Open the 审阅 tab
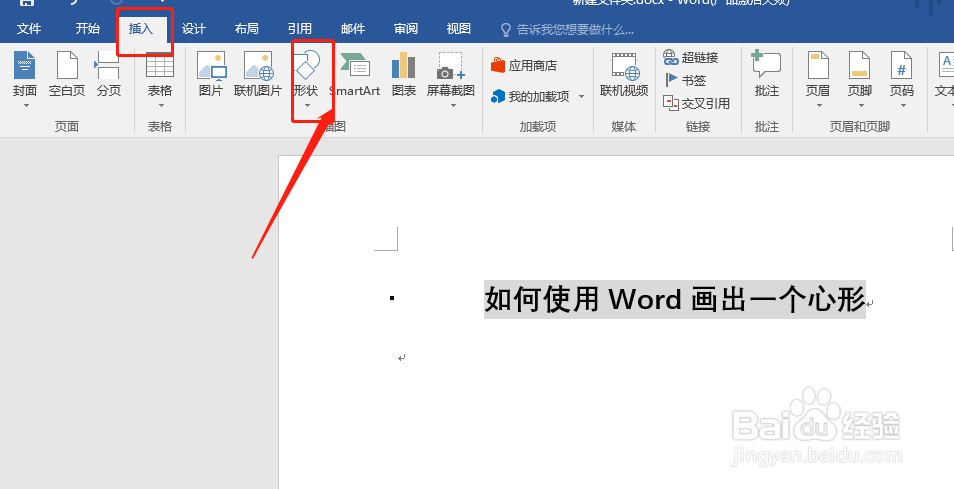Image resolution: width=954 pixels, height=489 pixels. 406,29
